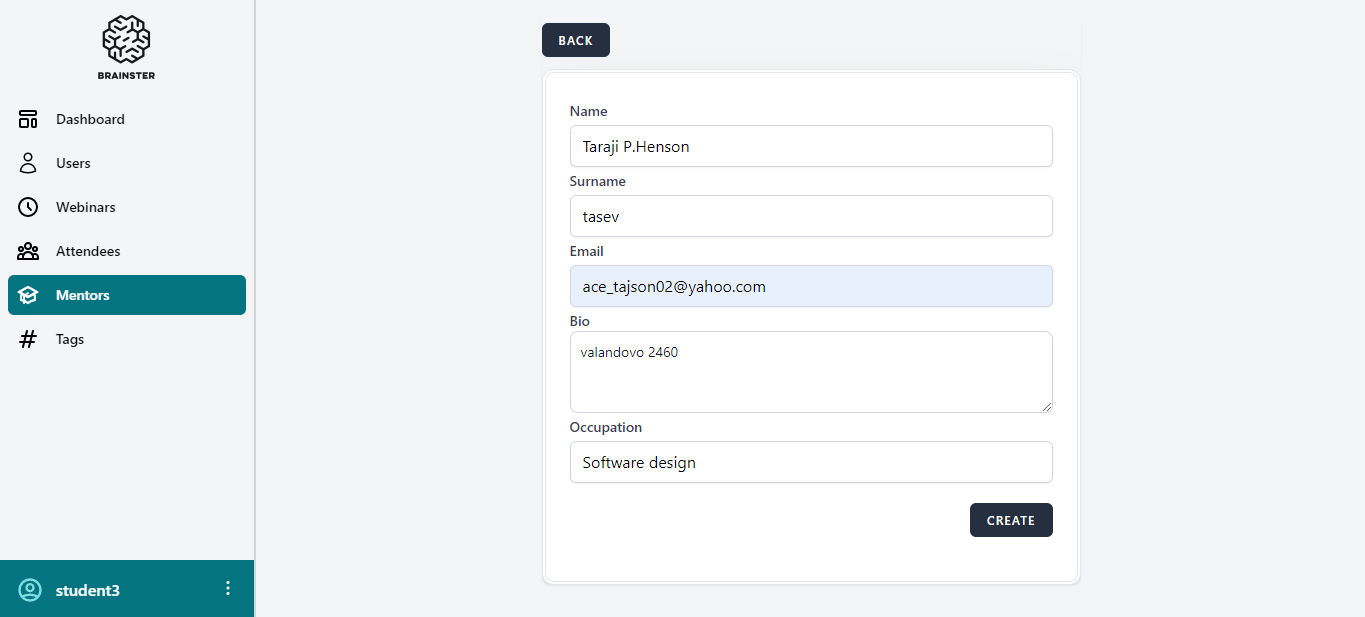Click the Webinars clock icon
Image resolution: width=1365 pixels, height=617 pixels.
click(28, 207)
